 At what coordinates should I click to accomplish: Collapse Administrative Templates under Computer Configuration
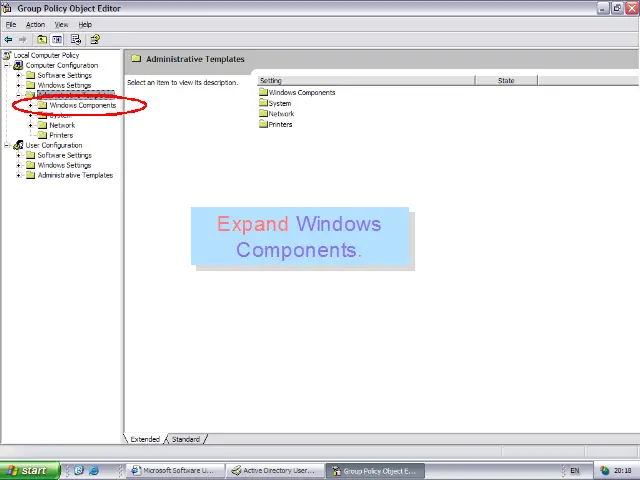(x=18, y=95)
